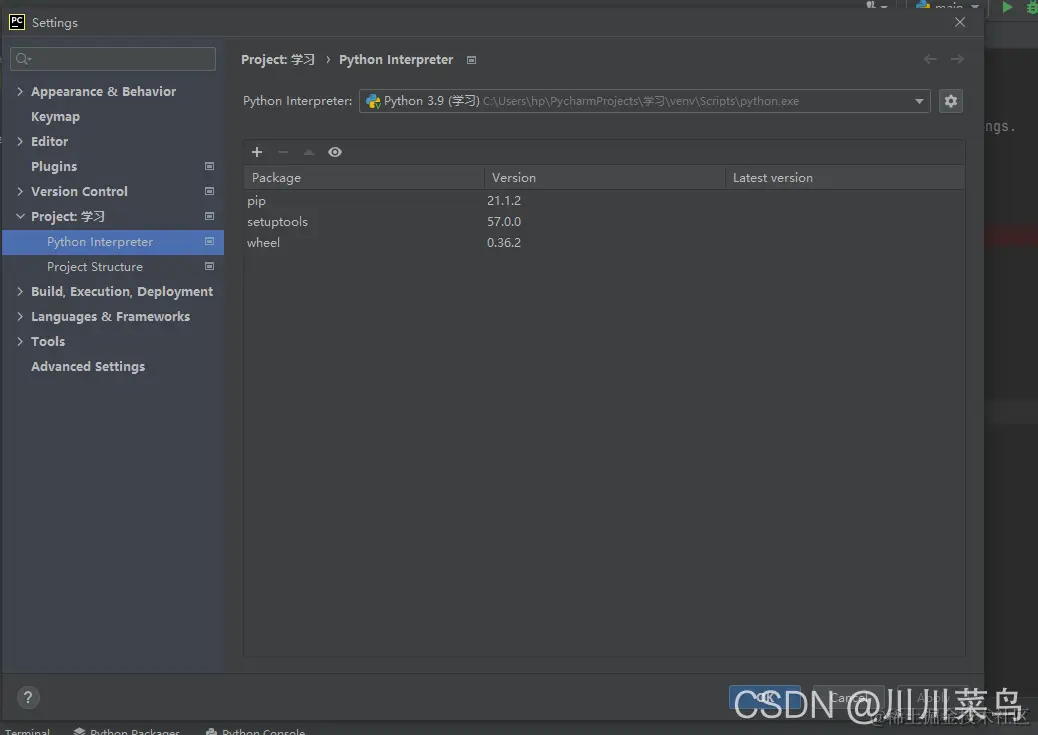
Task: Toggle show early releases eye icon
Action: [x=335, y=152]
